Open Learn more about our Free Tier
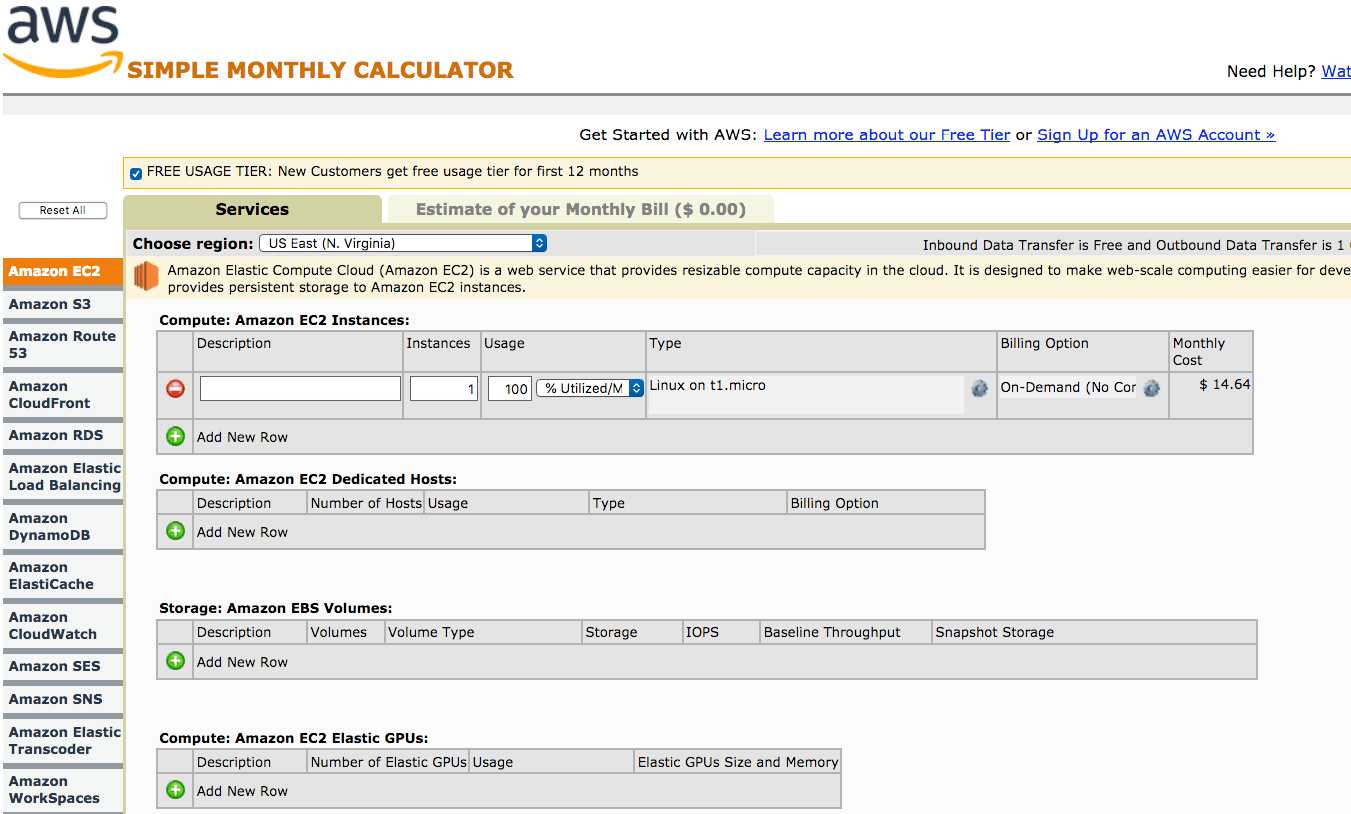The width and height of the screenshot is (1351, 814). 887,135
